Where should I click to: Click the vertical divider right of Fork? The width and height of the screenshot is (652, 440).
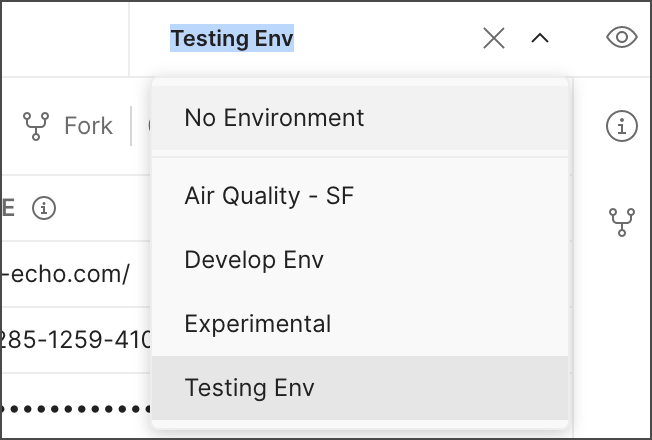pyautogui.click(x=131, y=126)
